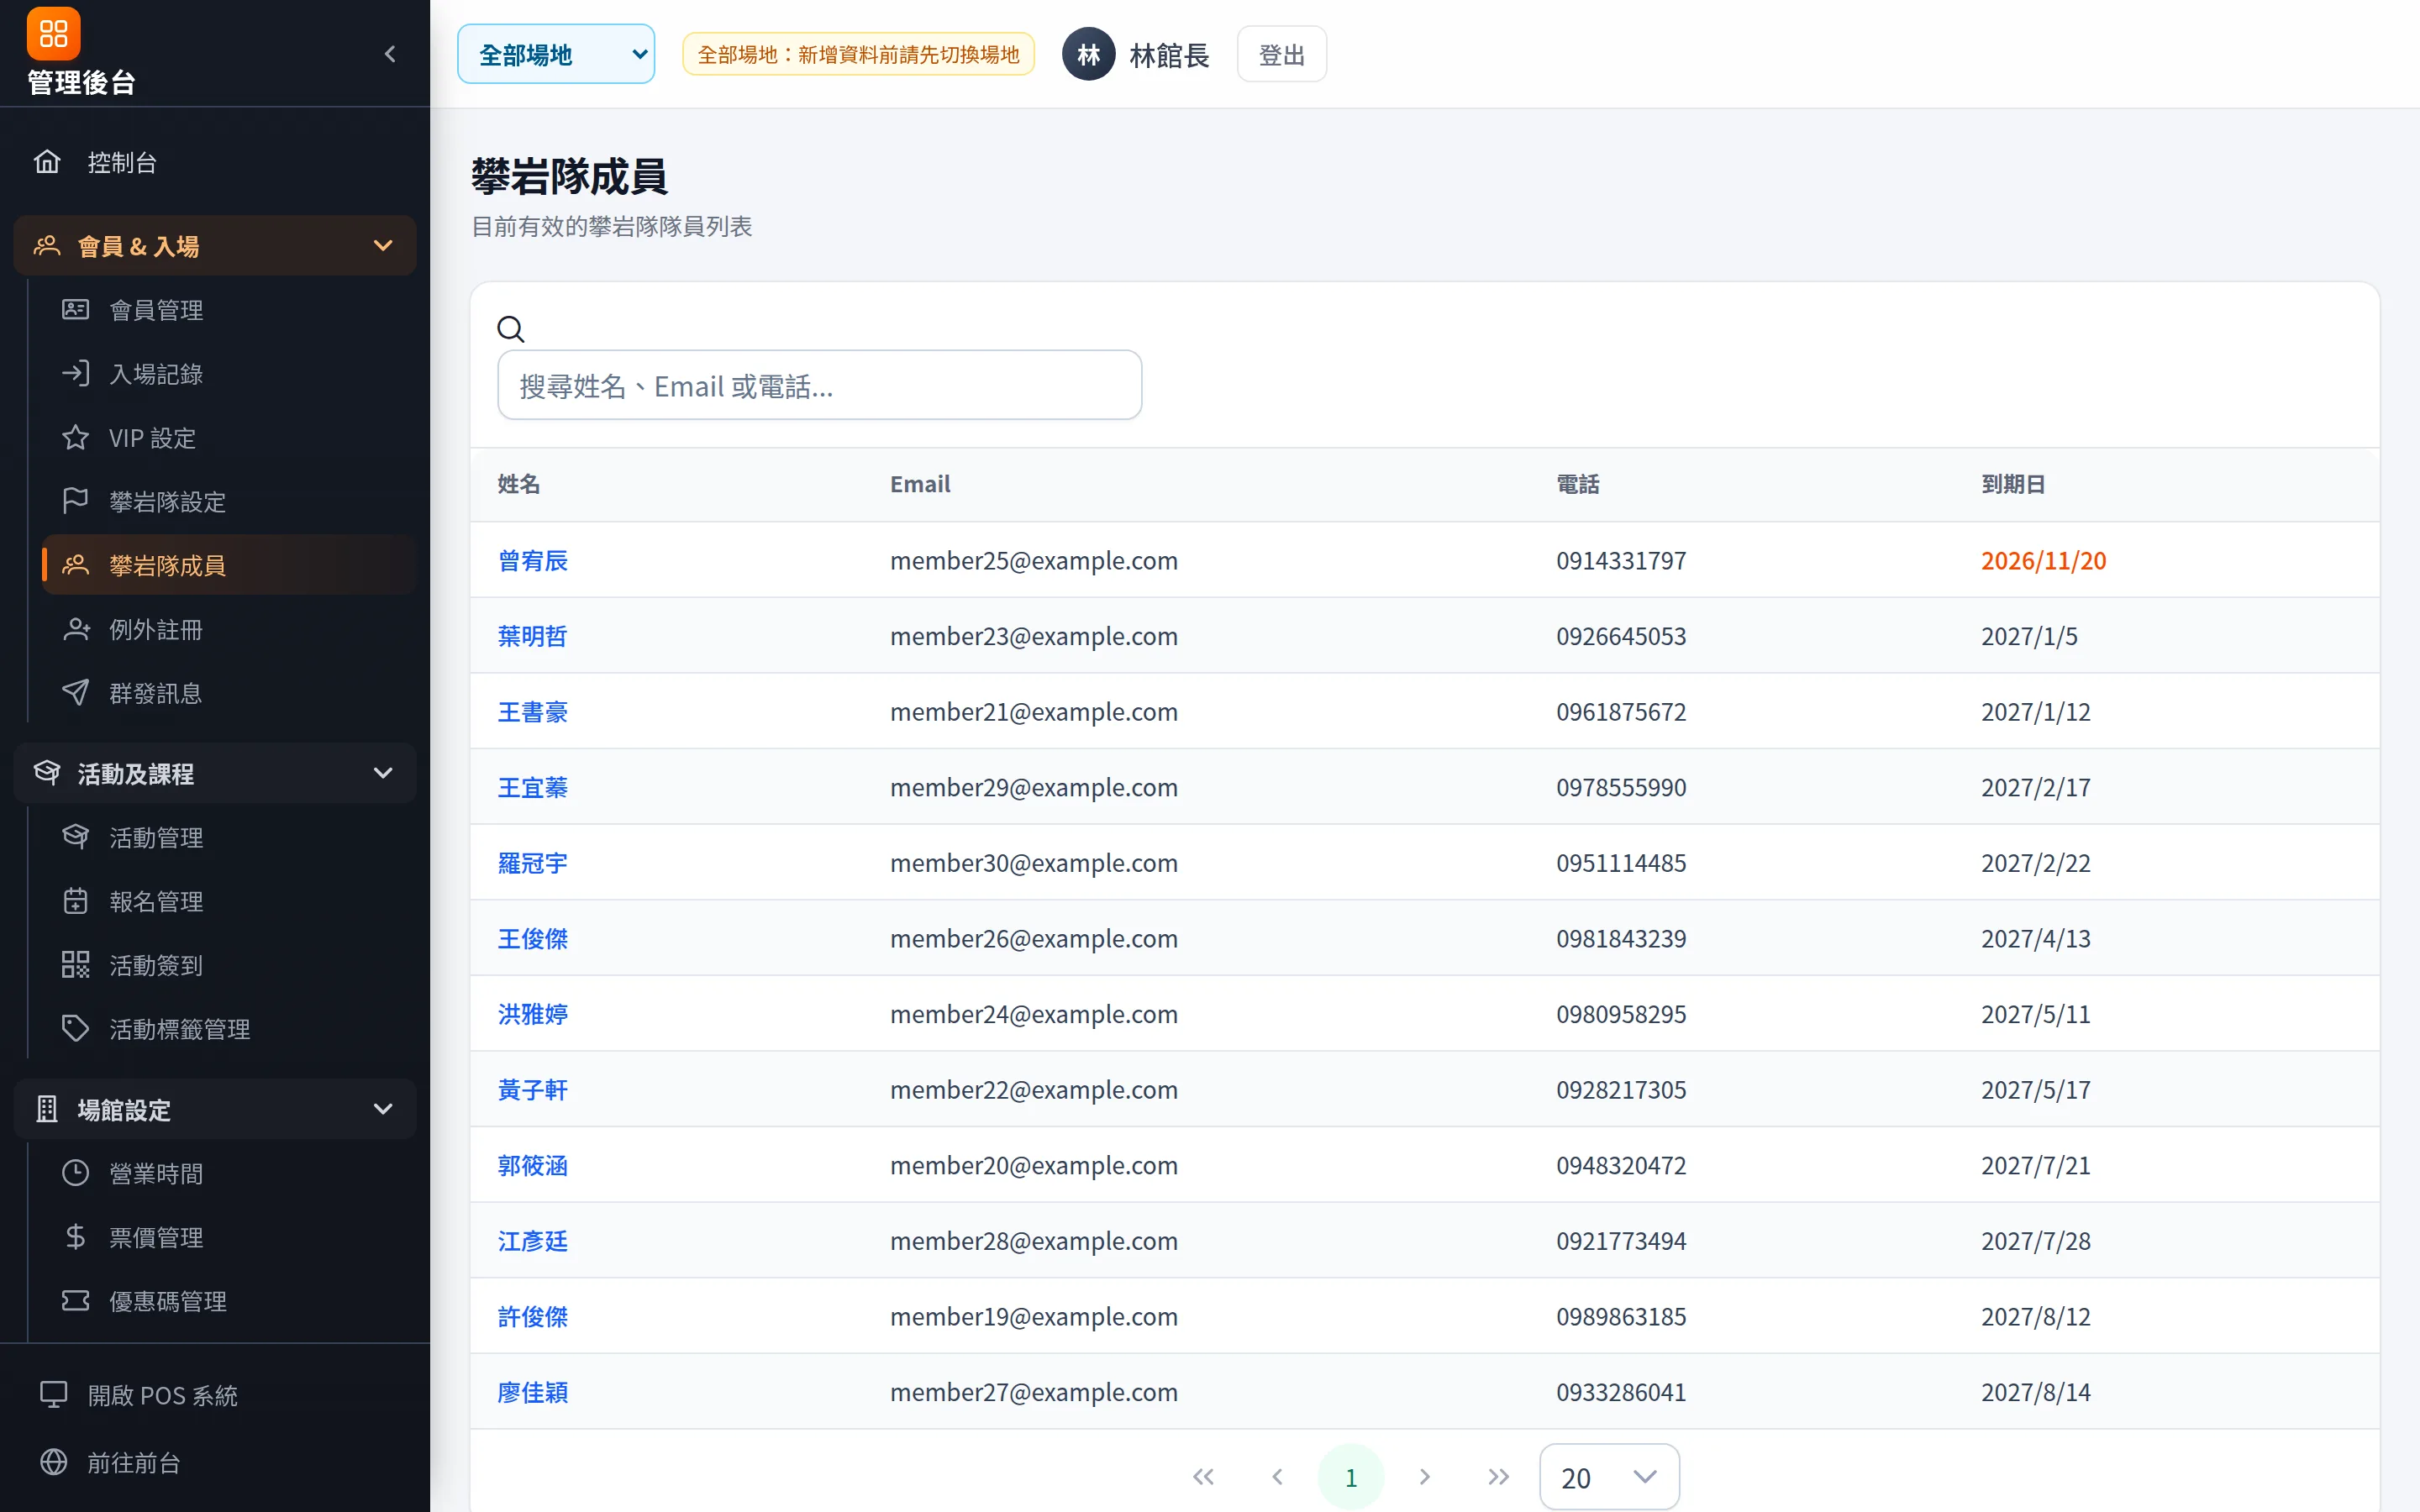Image resolution: width=2420 pixels, height=1512 pixels.
Task: Open member 曾宥辰 profile link
Action: [x=532, y=560]
